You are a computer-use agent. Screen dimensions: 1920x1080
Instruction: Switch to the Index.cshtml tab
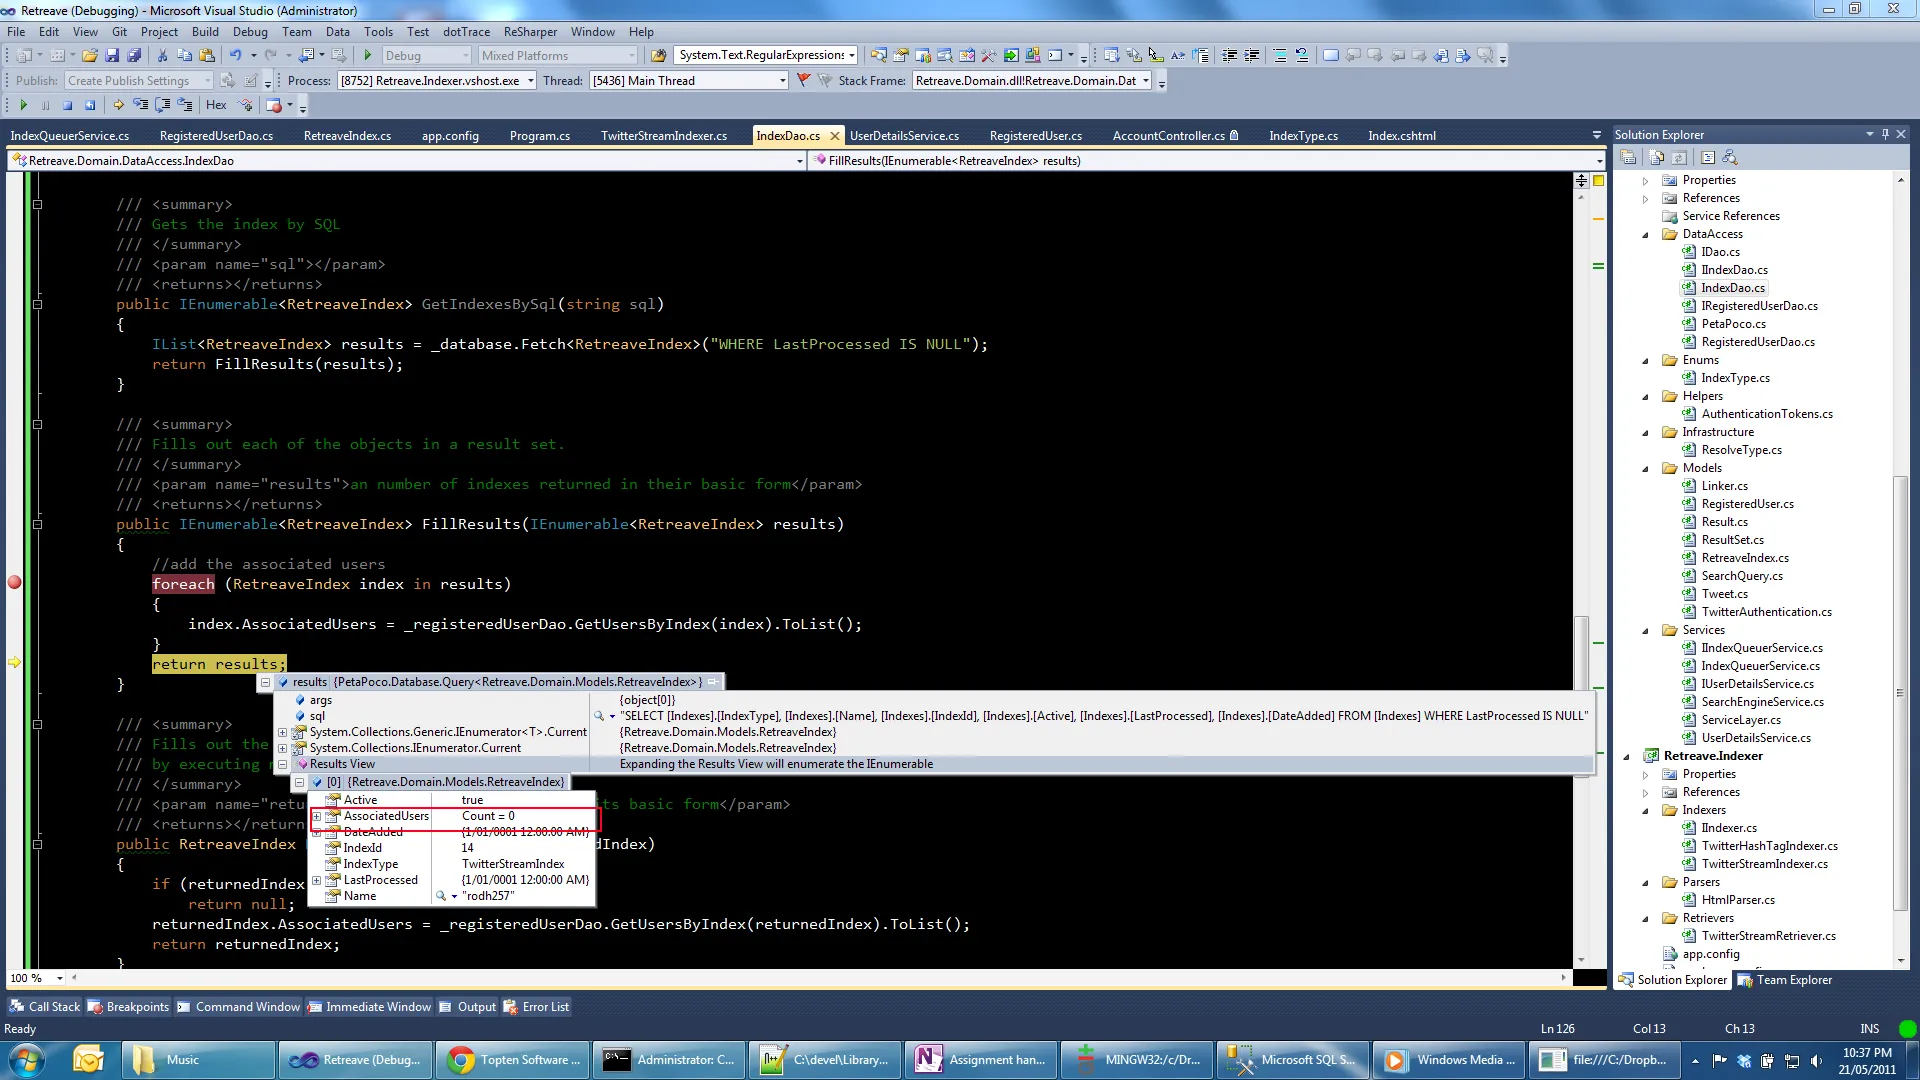click(1401, 136)
